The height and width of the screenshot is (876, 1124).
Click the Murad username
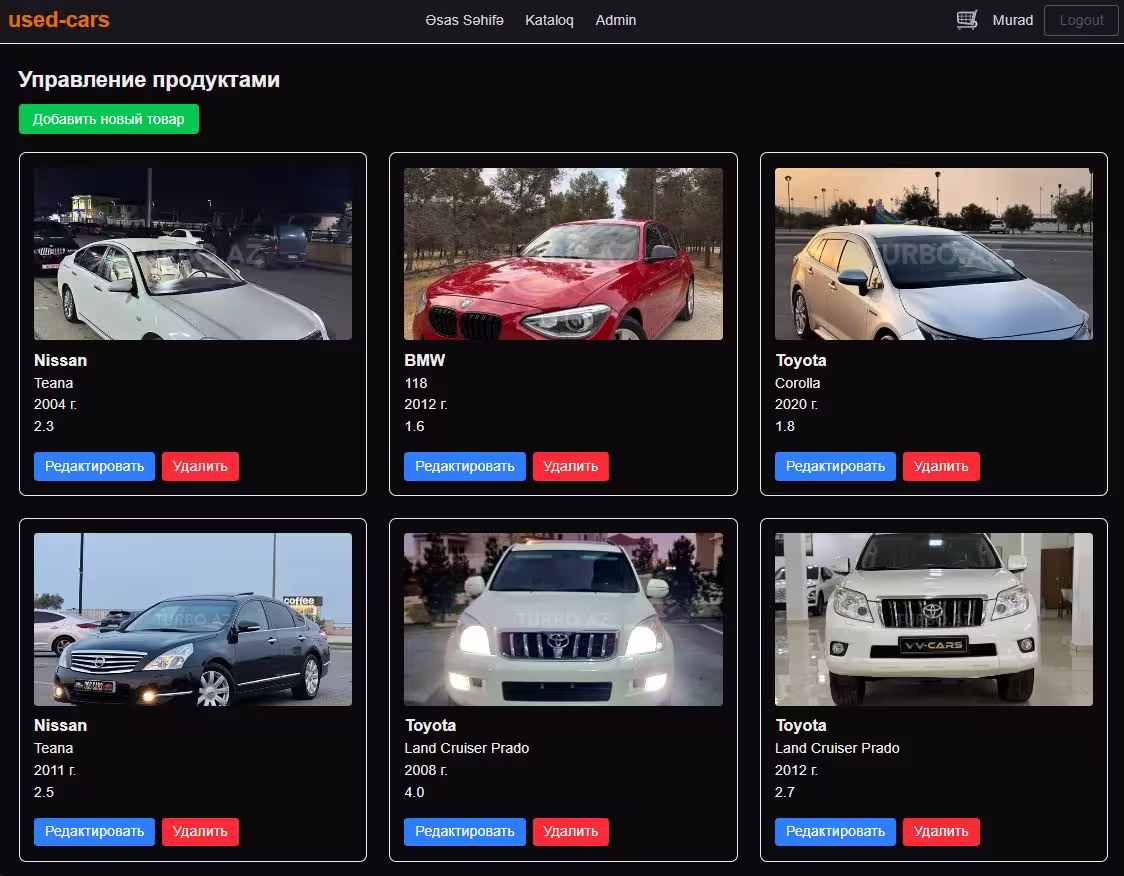pos(1012,20)
